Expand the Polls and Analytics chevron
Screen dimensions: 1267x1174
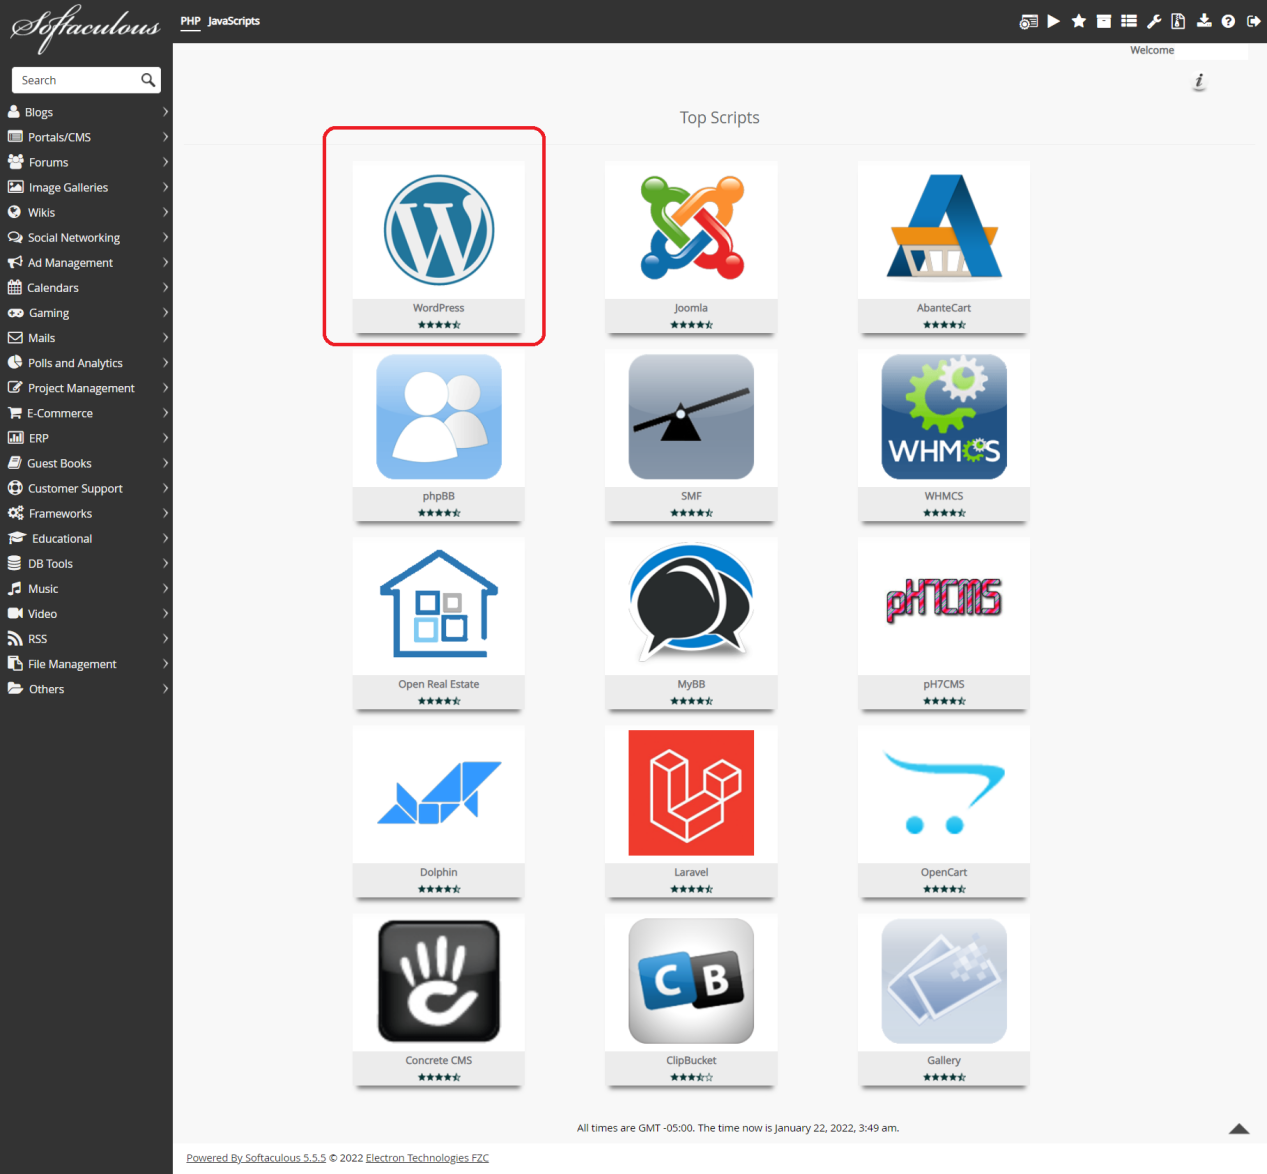(x=165, y=363)
